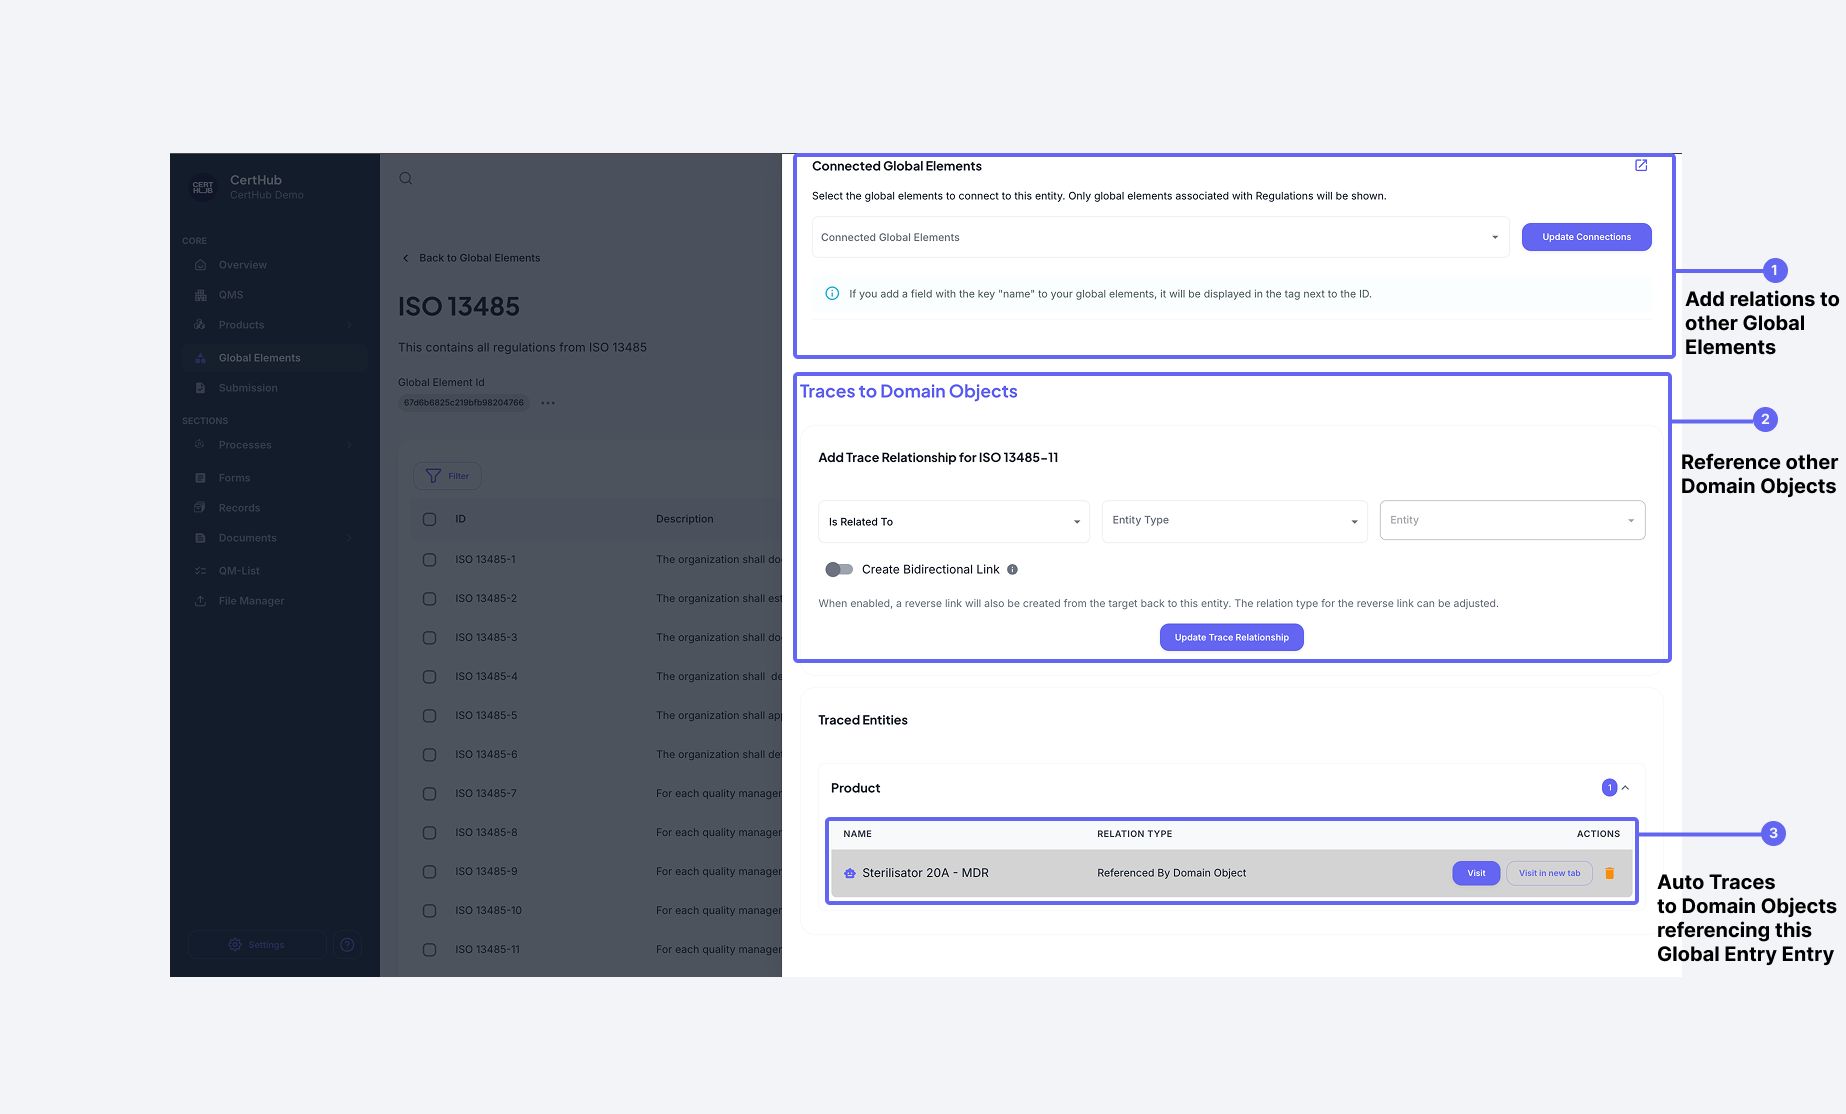Open the three-dots menu next to element ID
Screen dimensions: 1846x1114
[548, 403]
